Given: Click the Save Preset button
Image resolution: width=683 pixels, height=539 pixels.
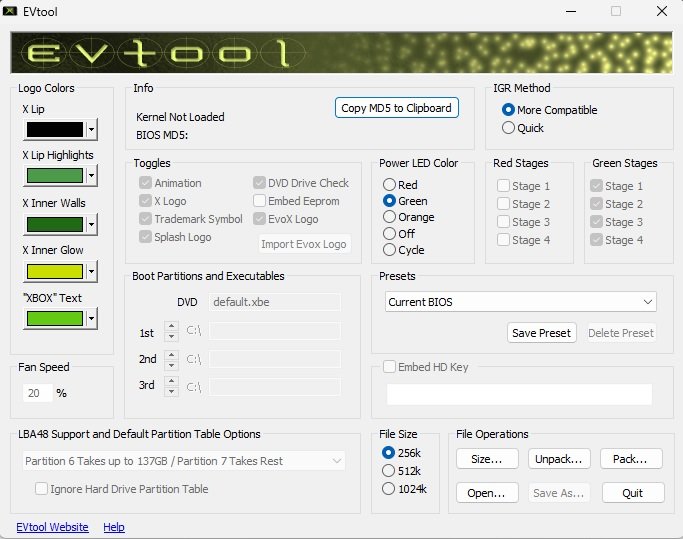Looking at the screenshot, I should [x=541, y=333].
